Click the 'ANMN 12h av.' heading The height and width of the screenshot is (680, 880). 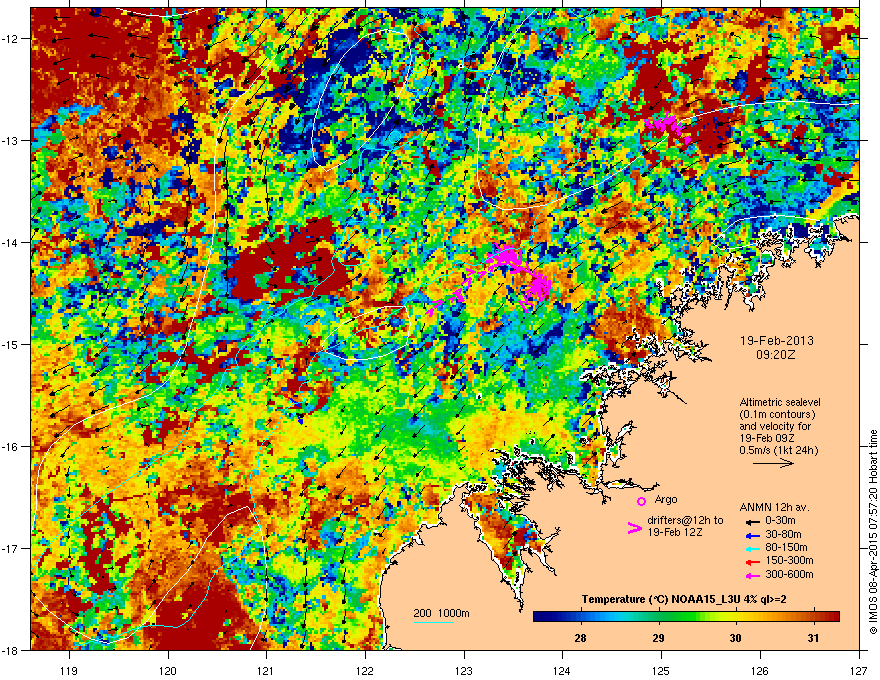[x=774, y=507]
